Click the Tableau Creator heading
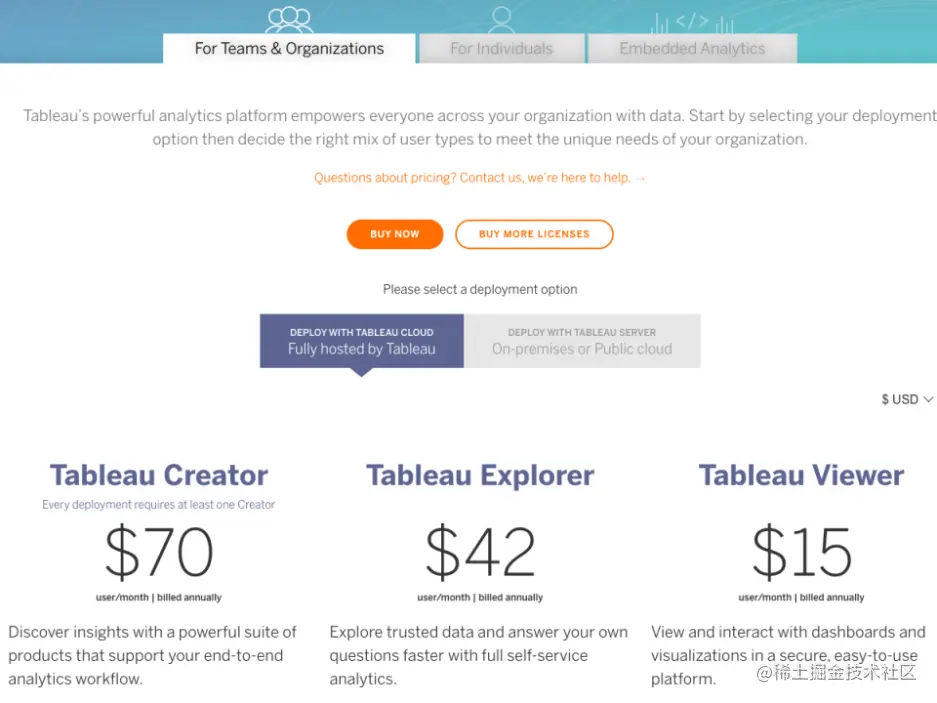 [x=159, y=475]
